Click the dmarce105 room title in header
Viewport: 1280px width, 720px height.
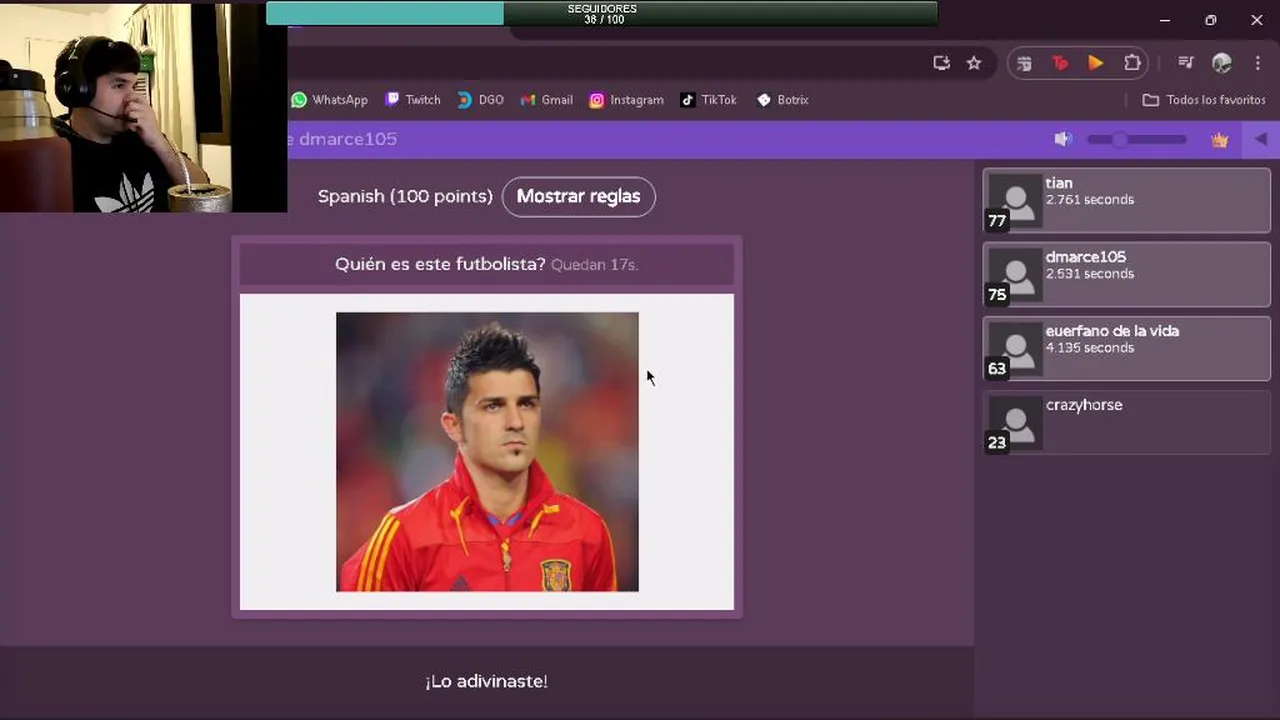tap(347, 139)
